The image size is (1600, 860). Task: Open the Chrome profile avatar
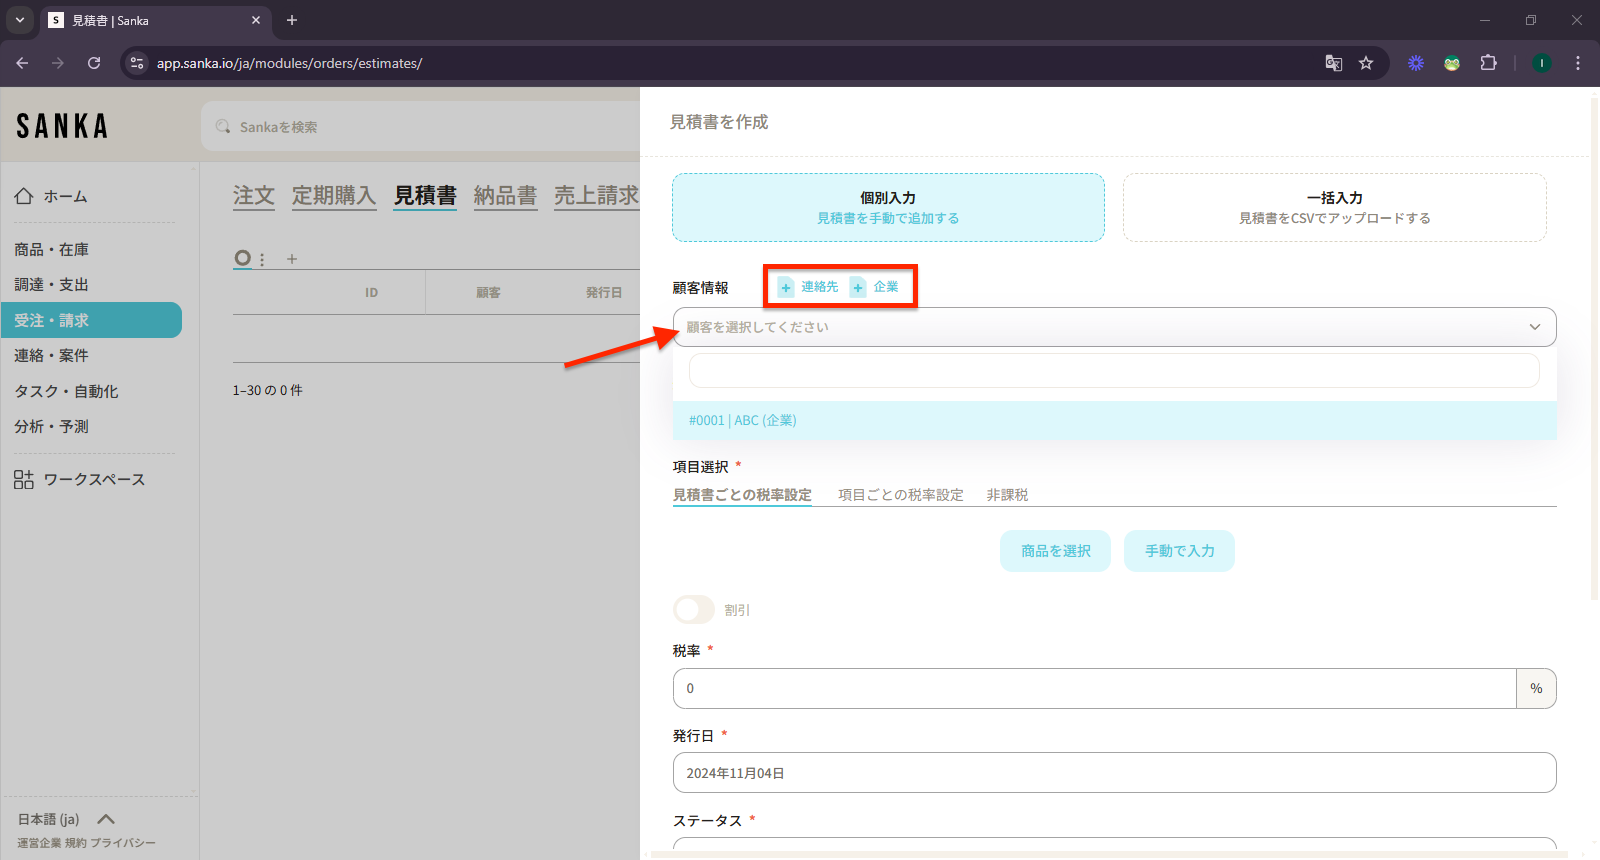(1542, 63)
